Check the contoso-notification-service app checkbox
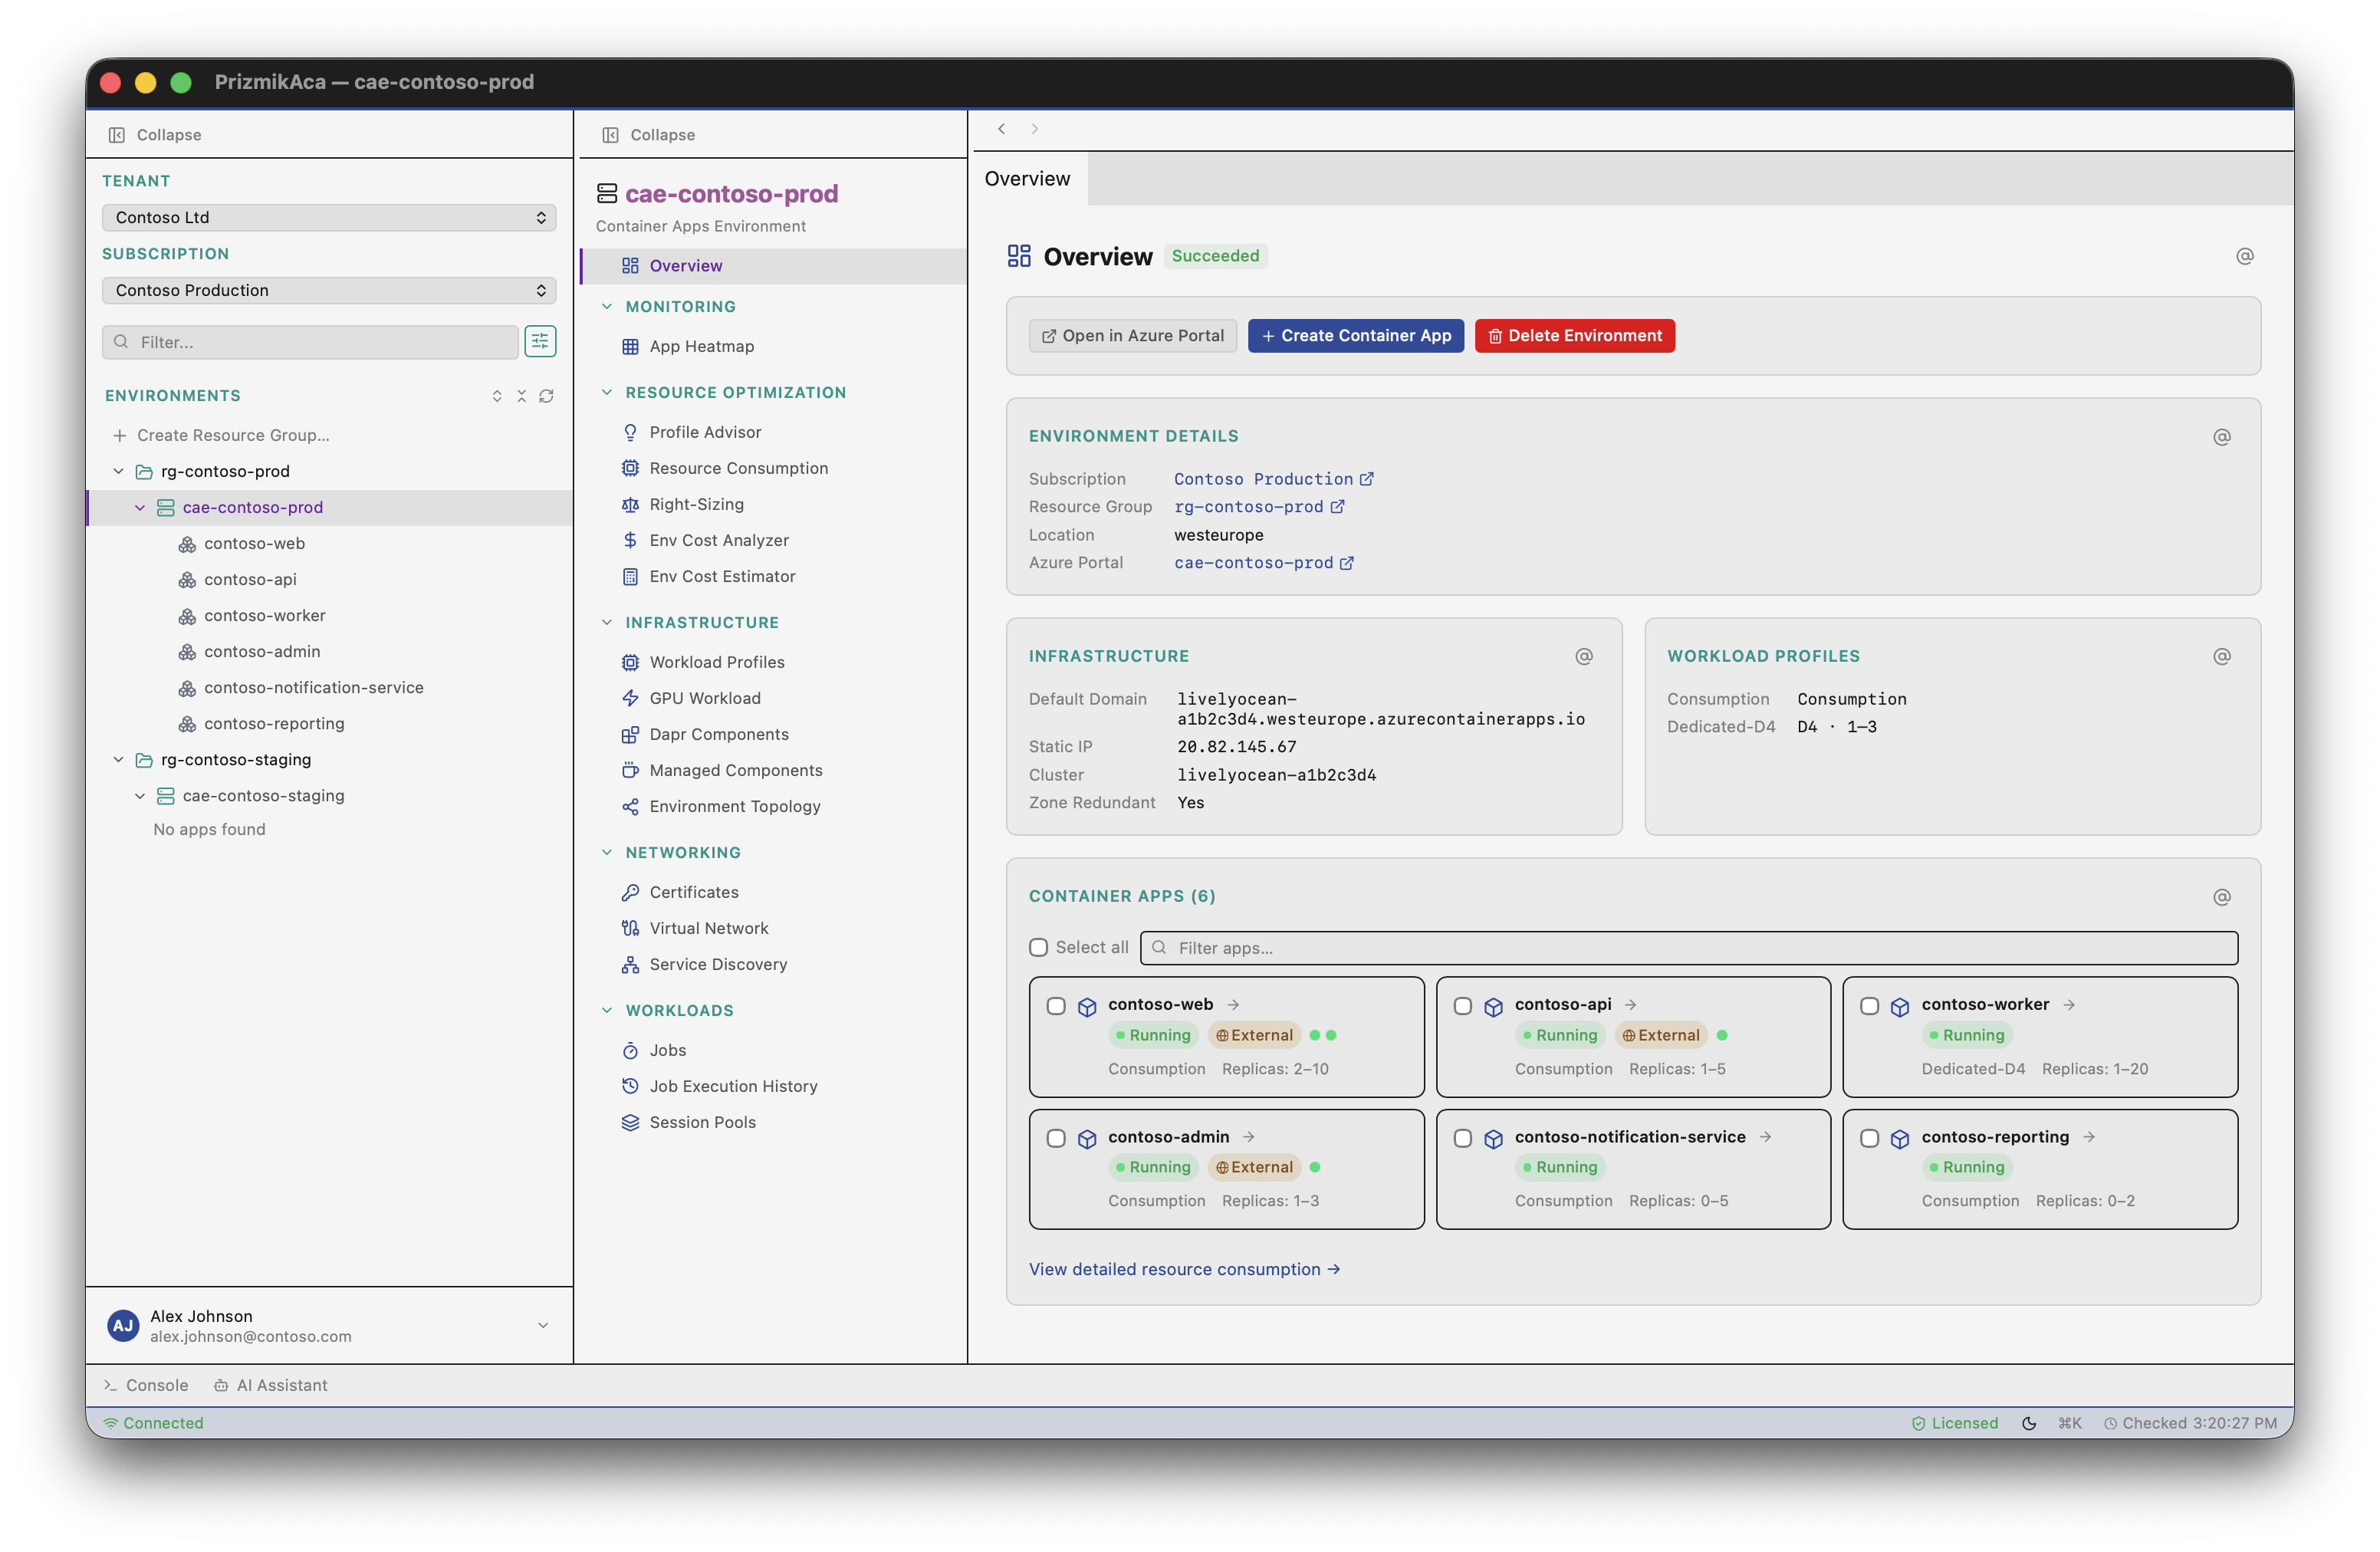Viewport: 2380px width, 1552px height. (x=1463, y=1138)
